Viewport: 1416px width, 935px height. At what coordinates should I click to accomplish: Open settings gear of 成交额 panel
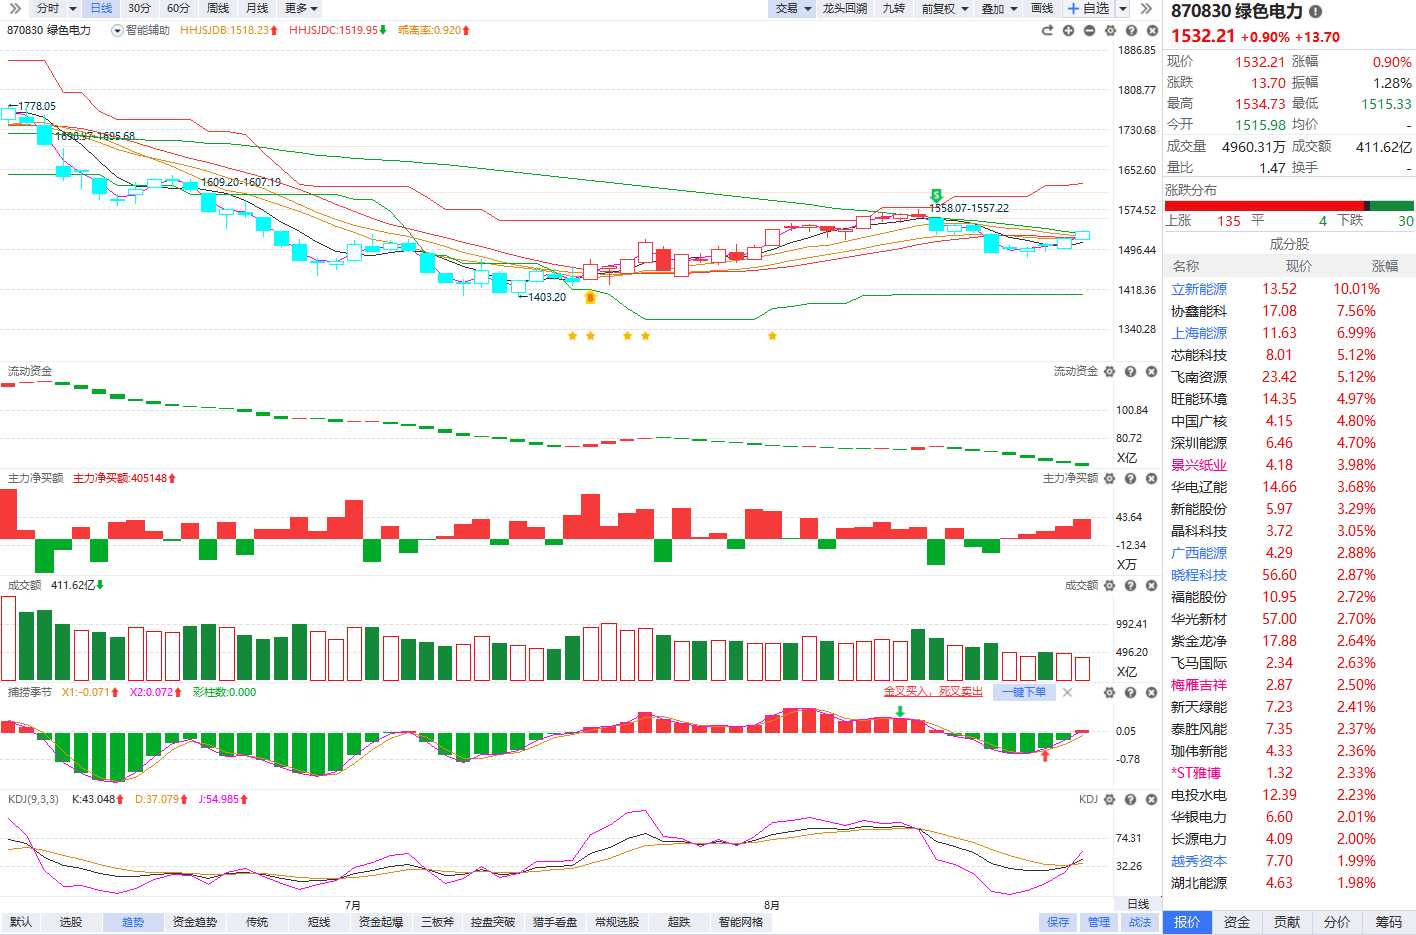[x=1109, y=585]
